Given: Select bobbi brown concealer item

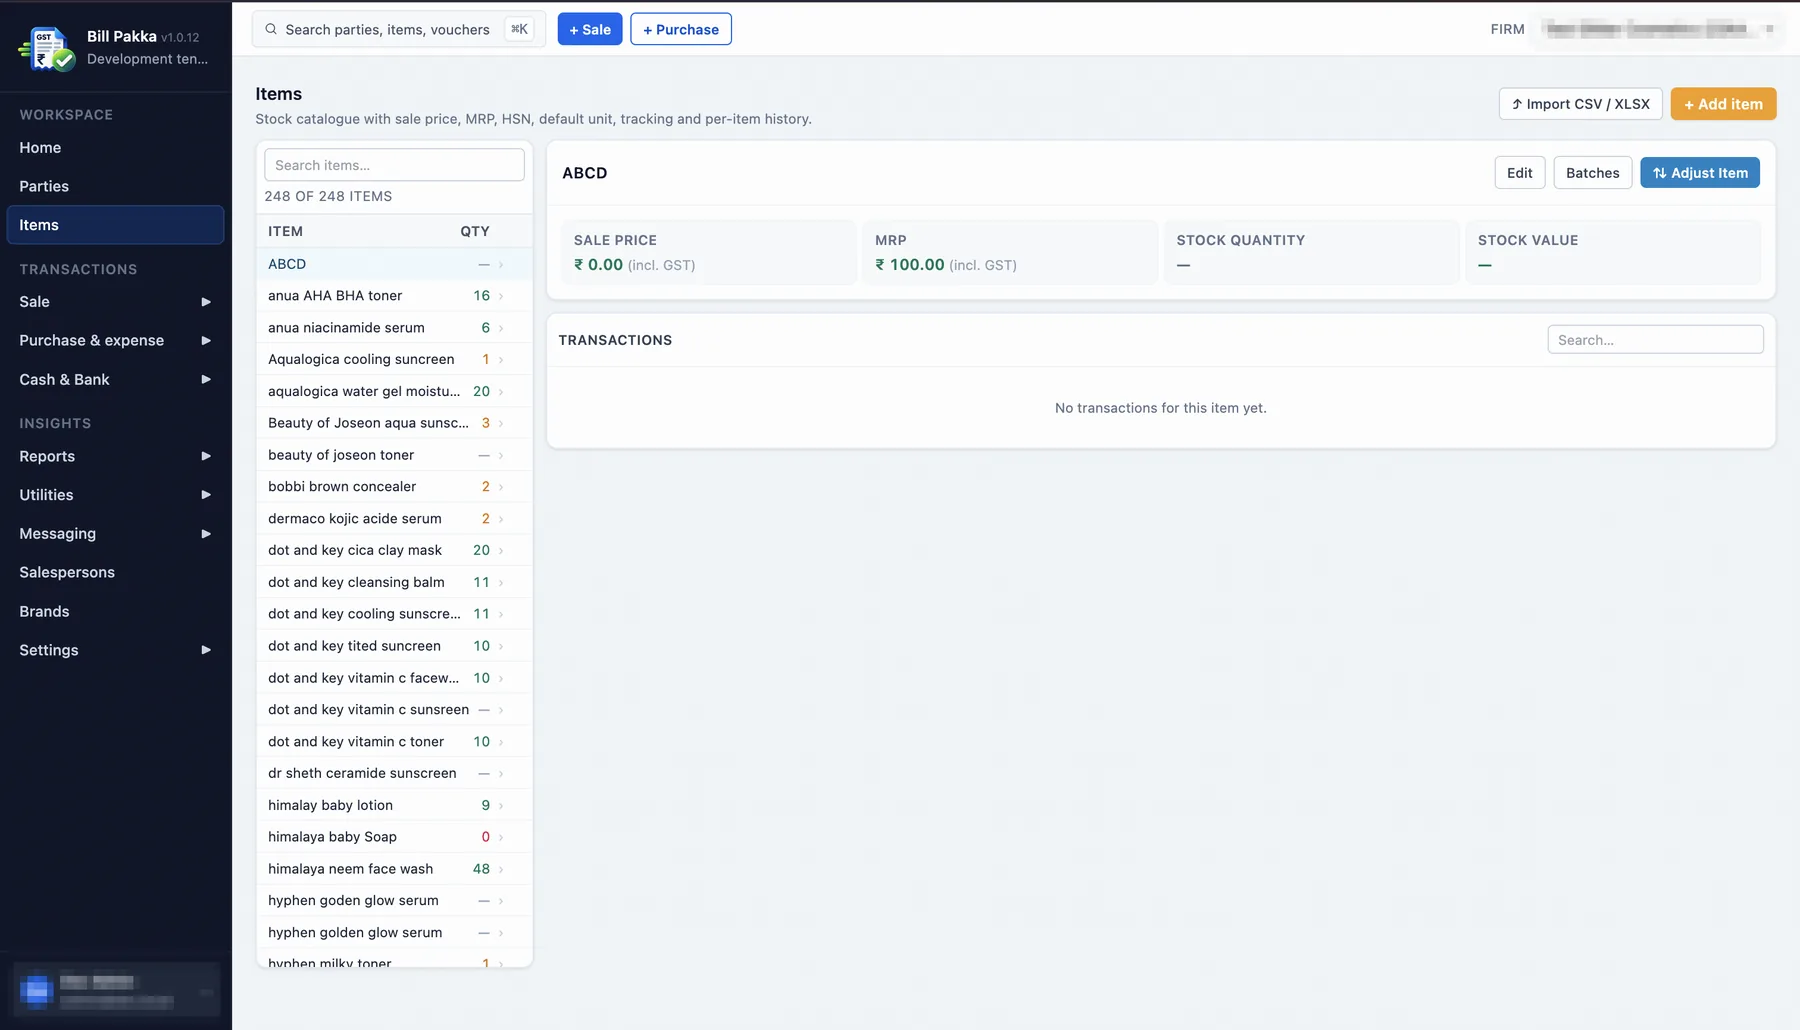Looking at the screenshot, I should coord(394,487).
